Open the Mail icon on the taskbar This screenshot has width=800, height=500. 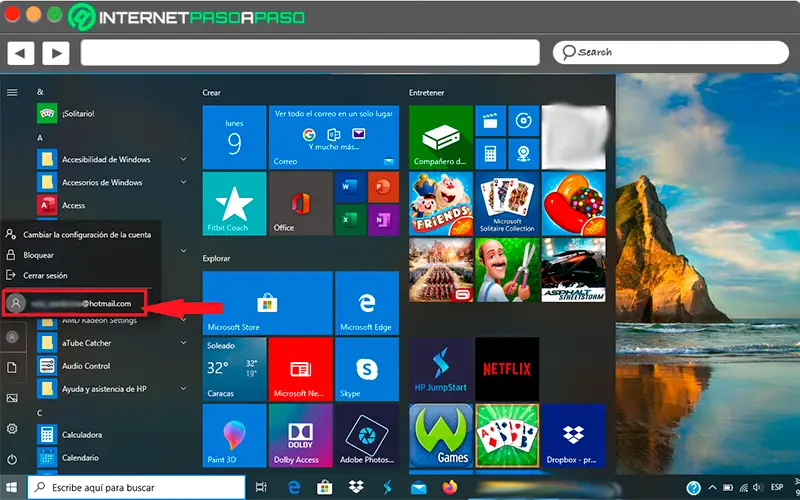tap(418, 488)
